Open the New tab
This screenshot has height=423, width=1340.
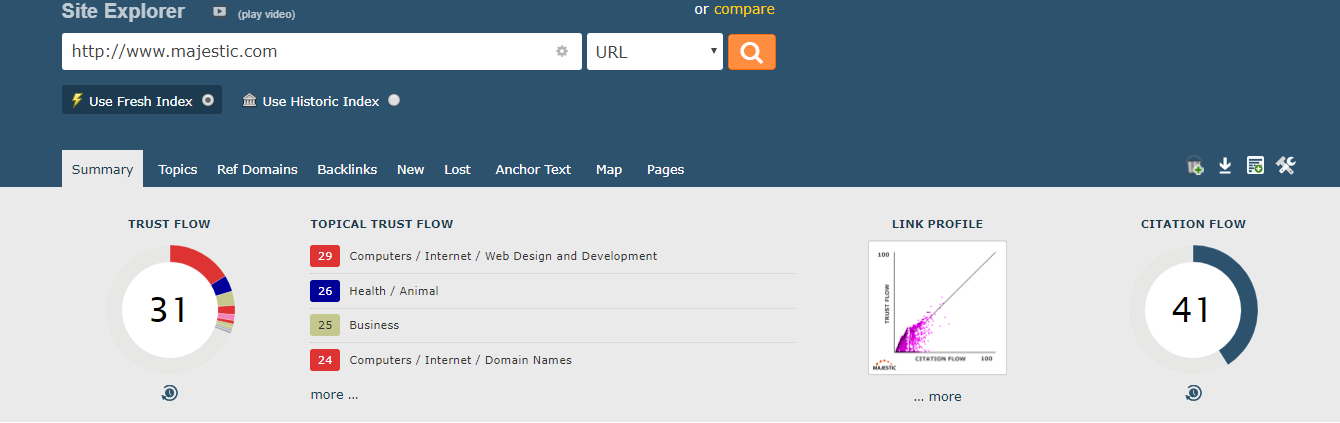411,169
